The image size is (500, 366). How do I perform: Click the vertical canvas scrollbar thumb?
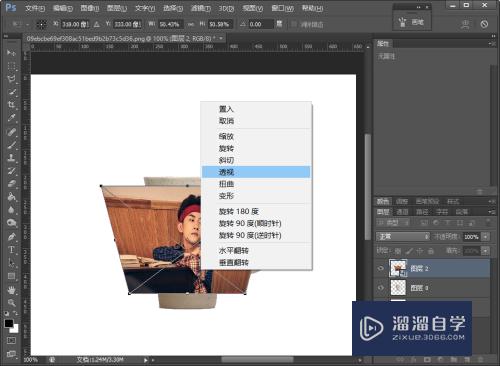coord(367,187)
